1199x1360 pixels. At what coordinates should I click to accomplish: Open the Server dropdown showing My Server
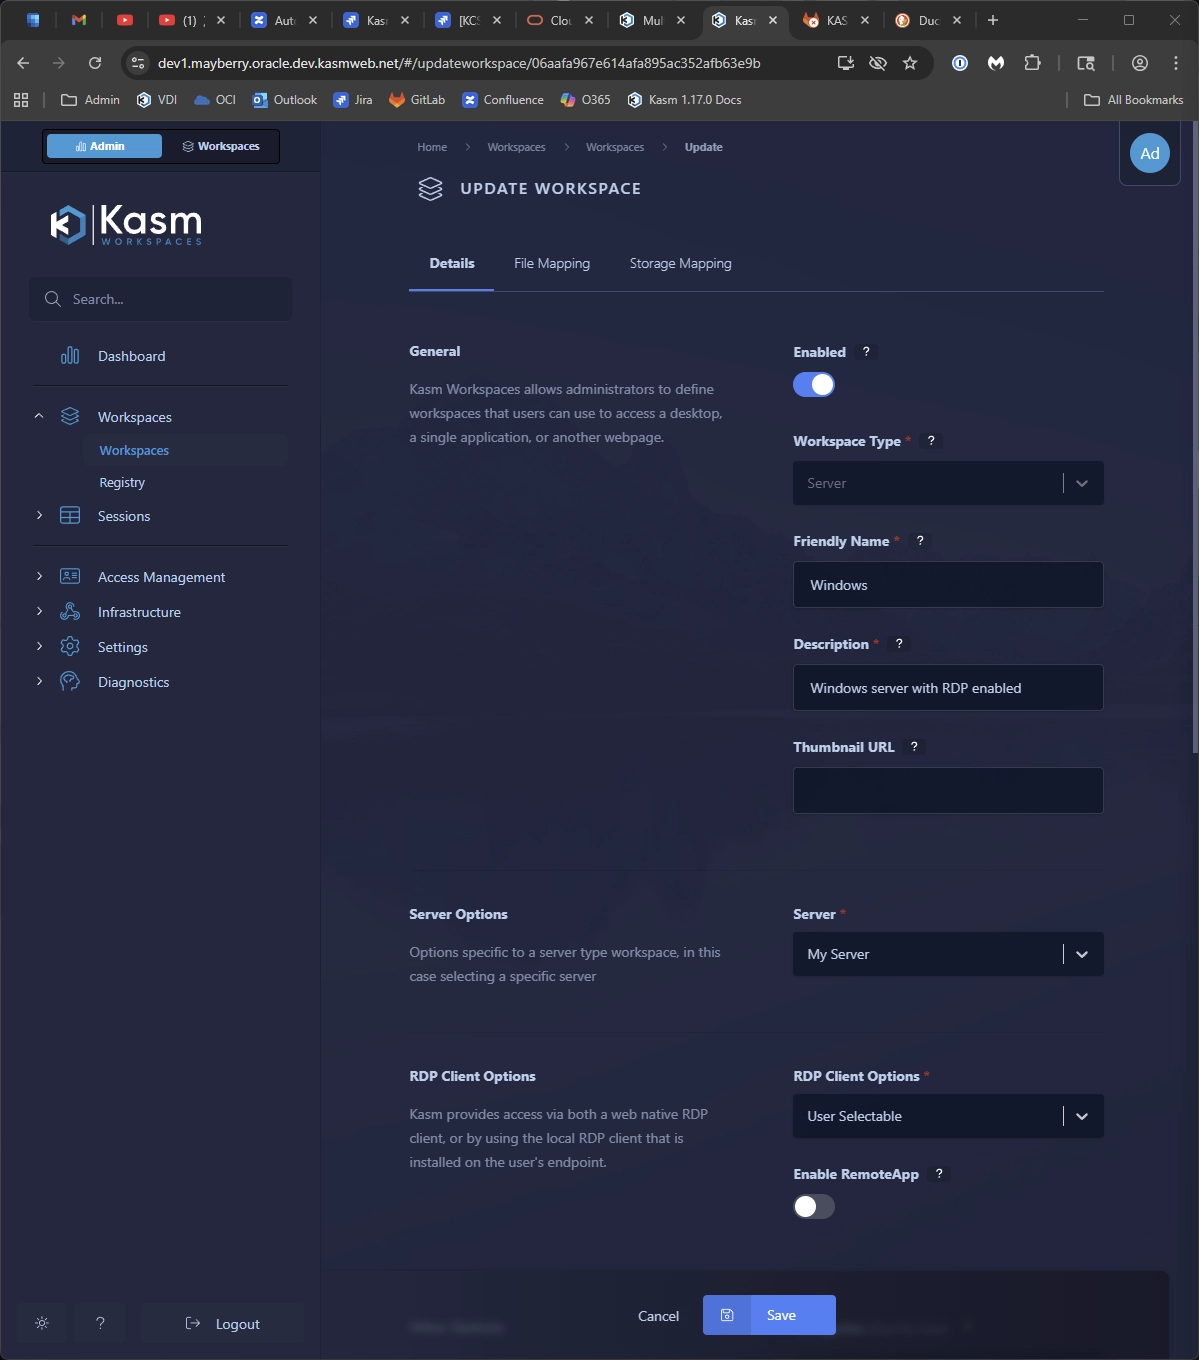948,954
